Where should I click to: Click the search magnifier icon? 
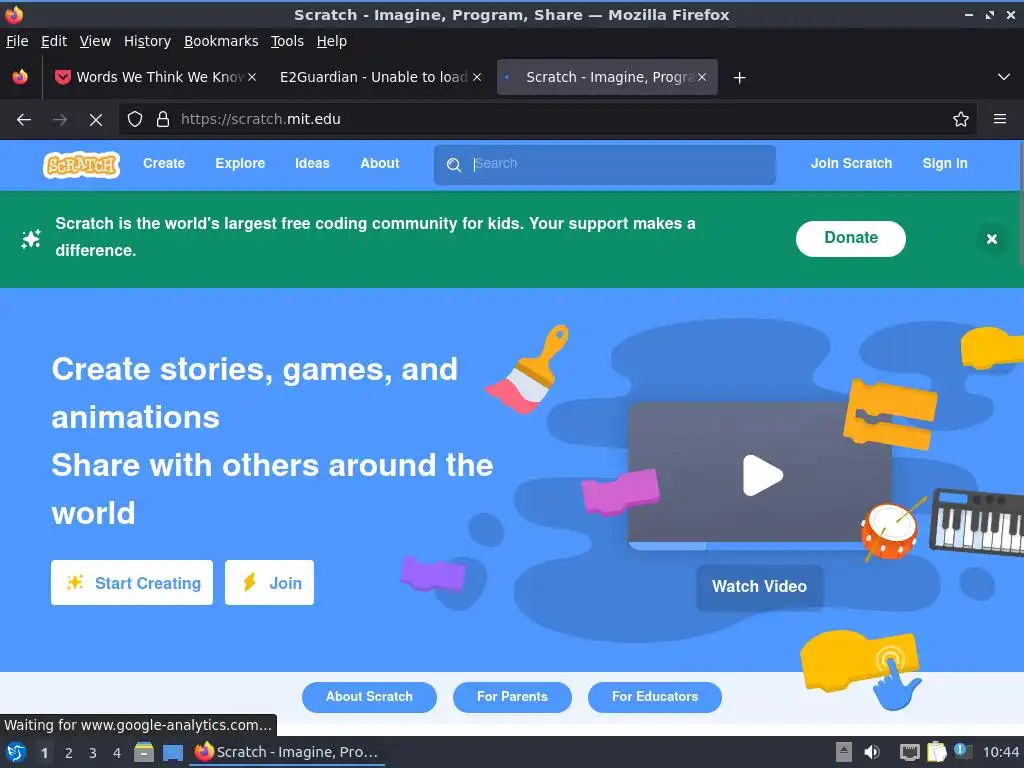pyautogui.click(x=454, y=165)
